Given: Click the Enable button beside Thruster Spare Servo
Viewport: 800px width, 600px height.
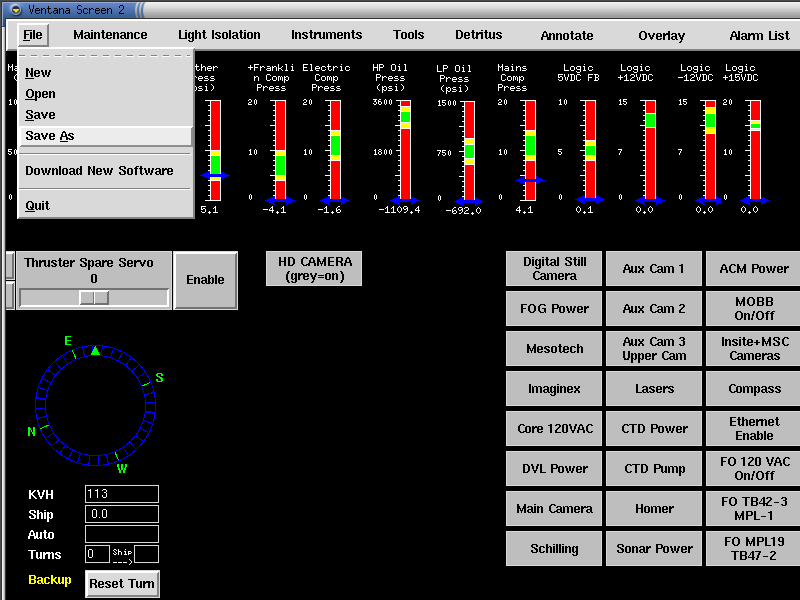Looking at the screenshot, I should tap(205, 280).
